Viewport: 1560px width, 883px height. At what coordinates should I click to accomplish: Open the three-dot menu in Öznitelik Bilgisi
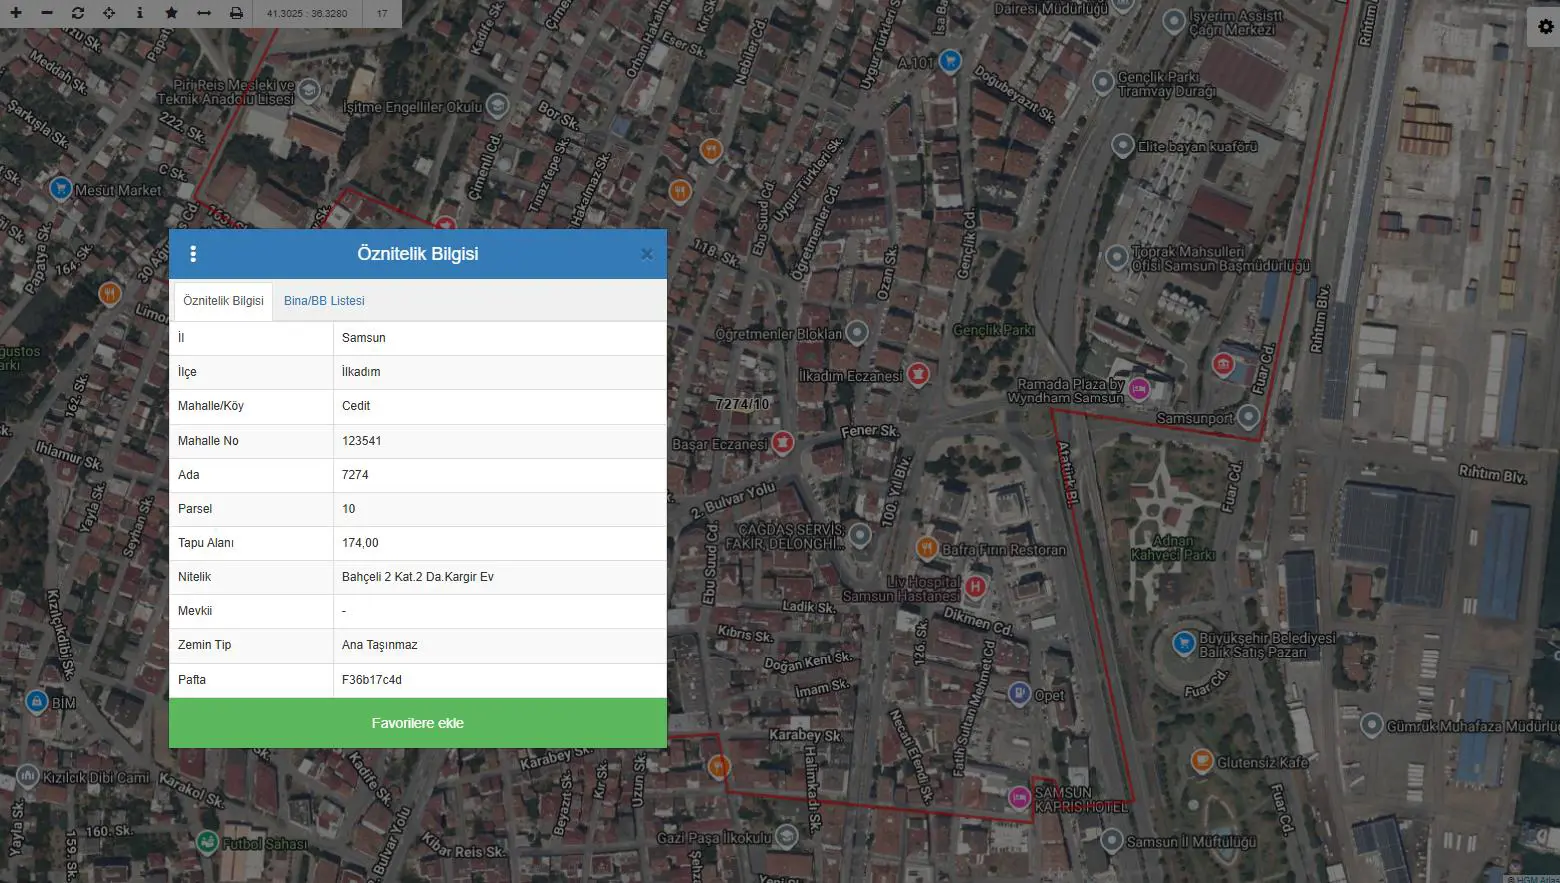pyautogui.click(x=193, y=254)
